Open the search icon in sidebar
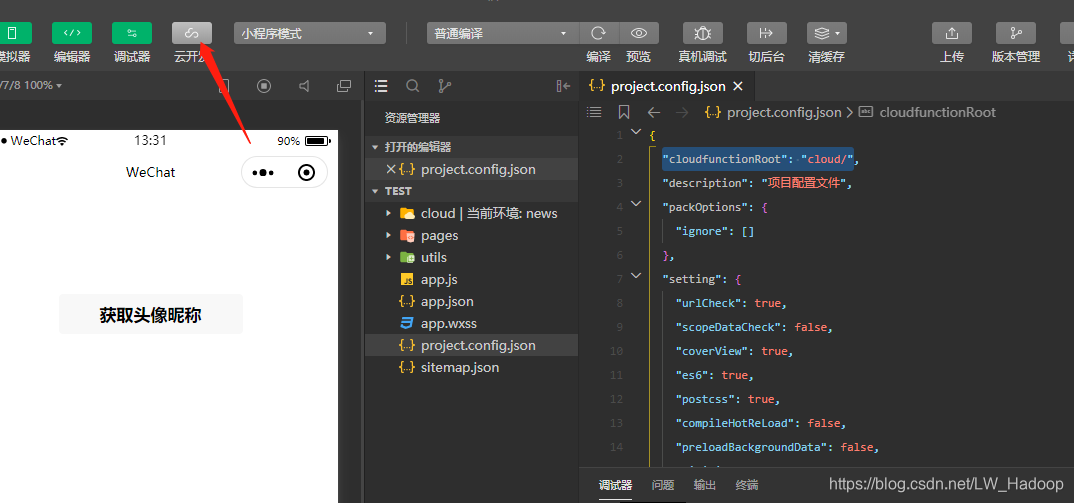Image resolution: width=1074 pixels, height=503 pixels. (x=412, y=86)
